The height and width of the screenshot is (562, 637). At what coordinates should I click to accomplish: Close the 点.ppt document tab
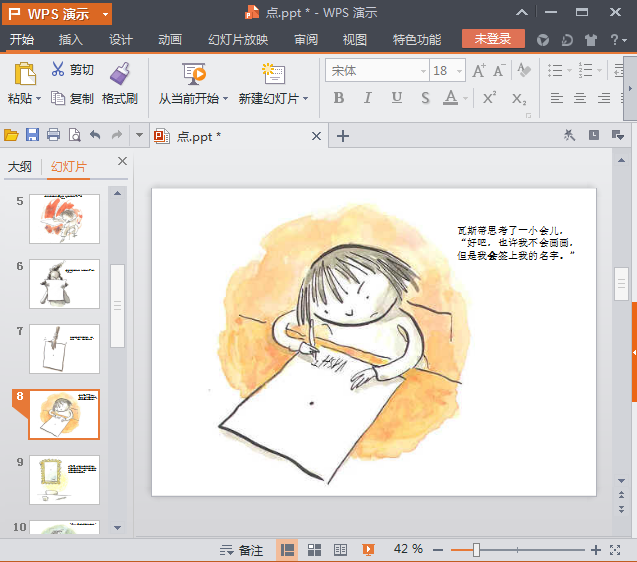coord(316,136)
